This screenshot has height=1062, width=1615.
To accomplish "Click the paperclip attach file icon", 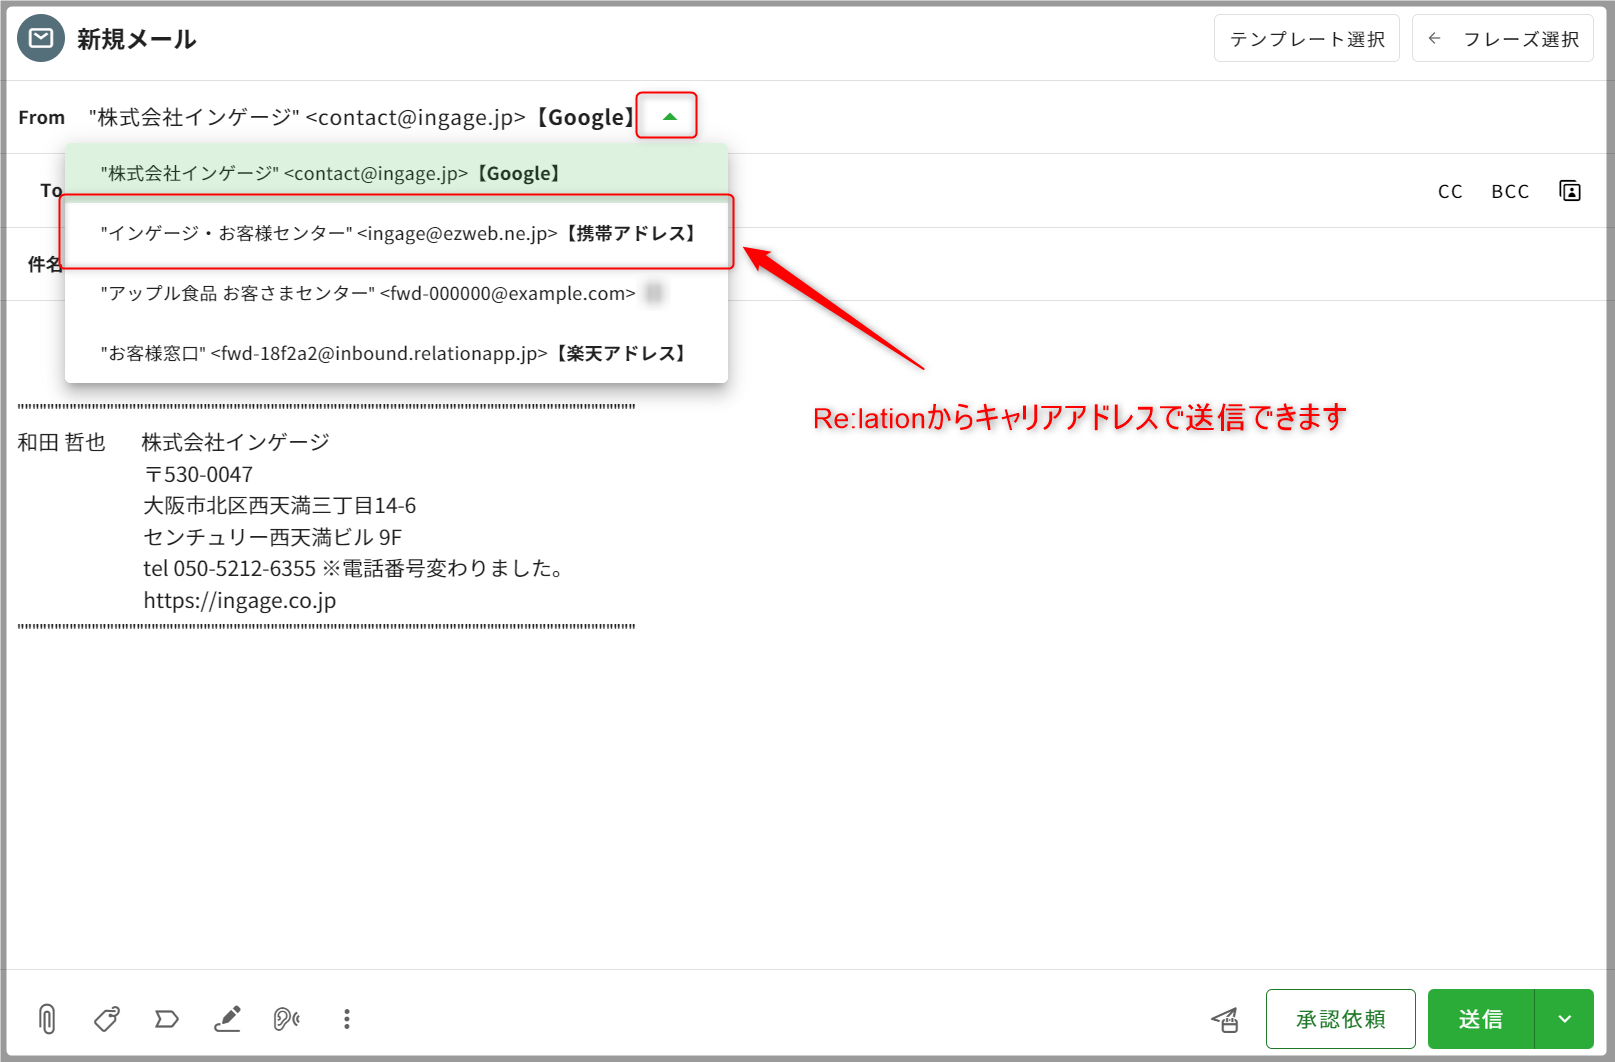I will (x=47, y=1019).
